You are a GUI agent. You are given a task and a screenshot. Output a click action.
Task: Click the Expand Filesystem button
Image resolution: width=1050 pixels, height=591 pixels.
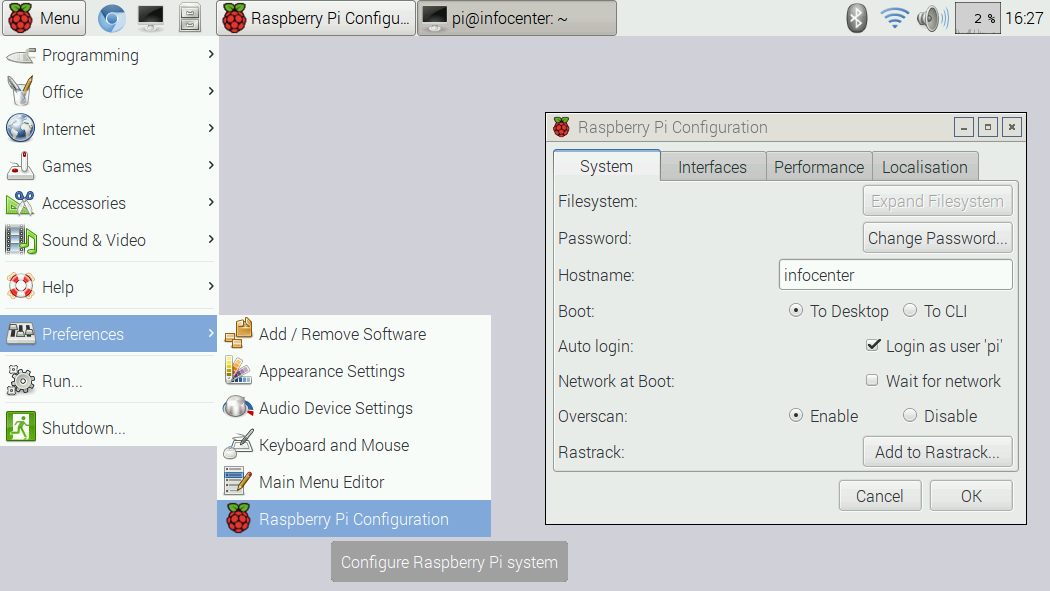pyautogui.click(x=937, y=201)
